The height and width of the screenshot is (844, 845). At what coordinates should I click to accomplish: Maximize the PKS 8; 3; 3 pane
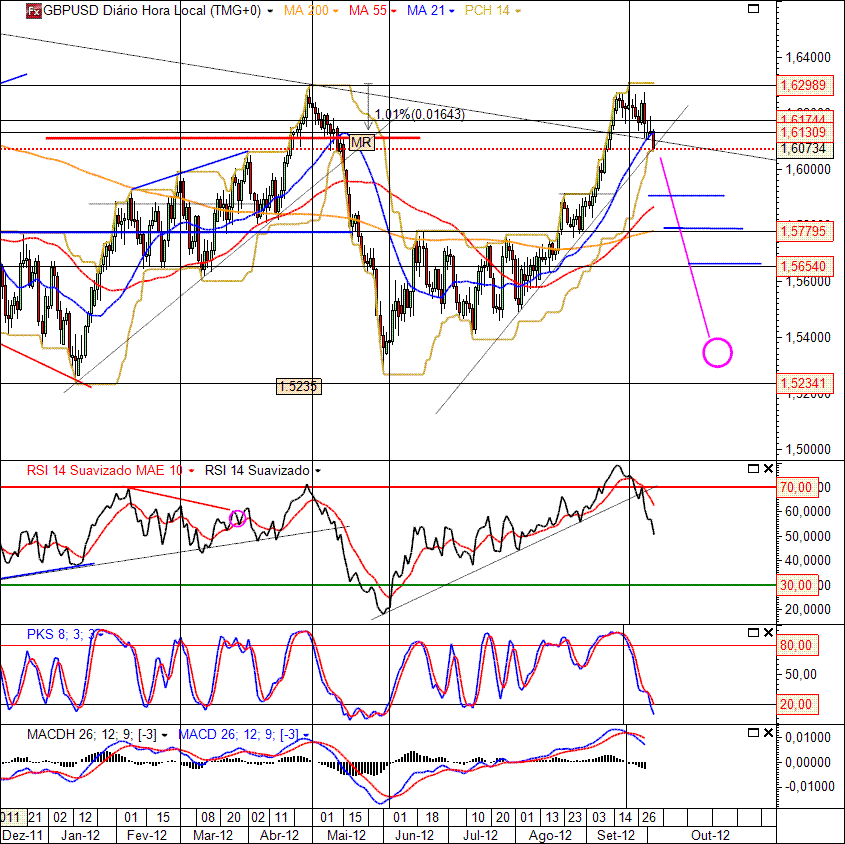tap(753, 633)
